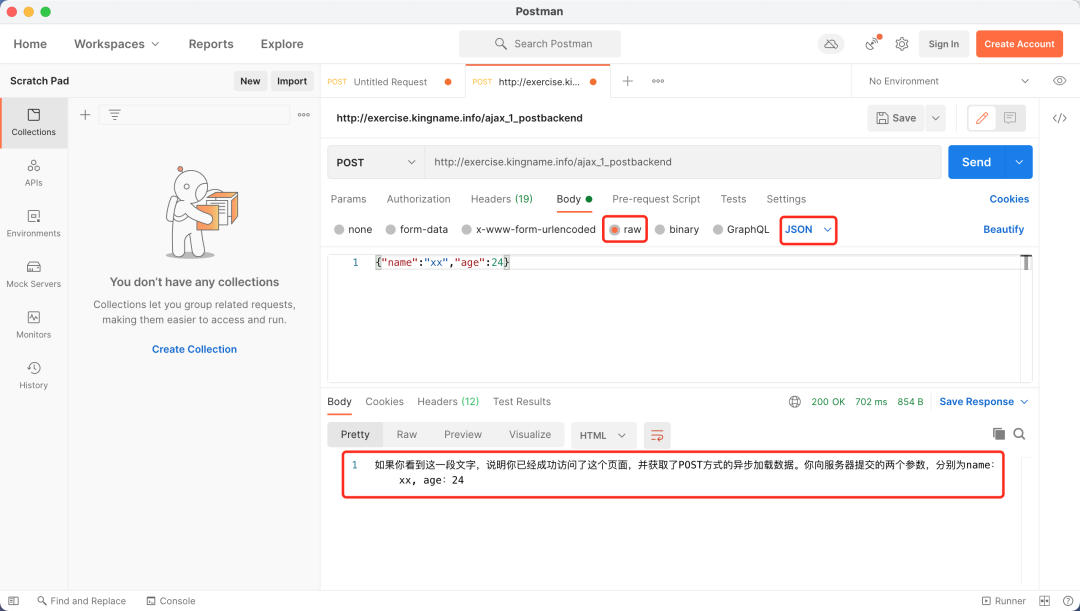The height and width of the screenshot is (611, 1080).
Task: Select the x-www-form-urlencoded radio
Action: click(x=466, y=229)
